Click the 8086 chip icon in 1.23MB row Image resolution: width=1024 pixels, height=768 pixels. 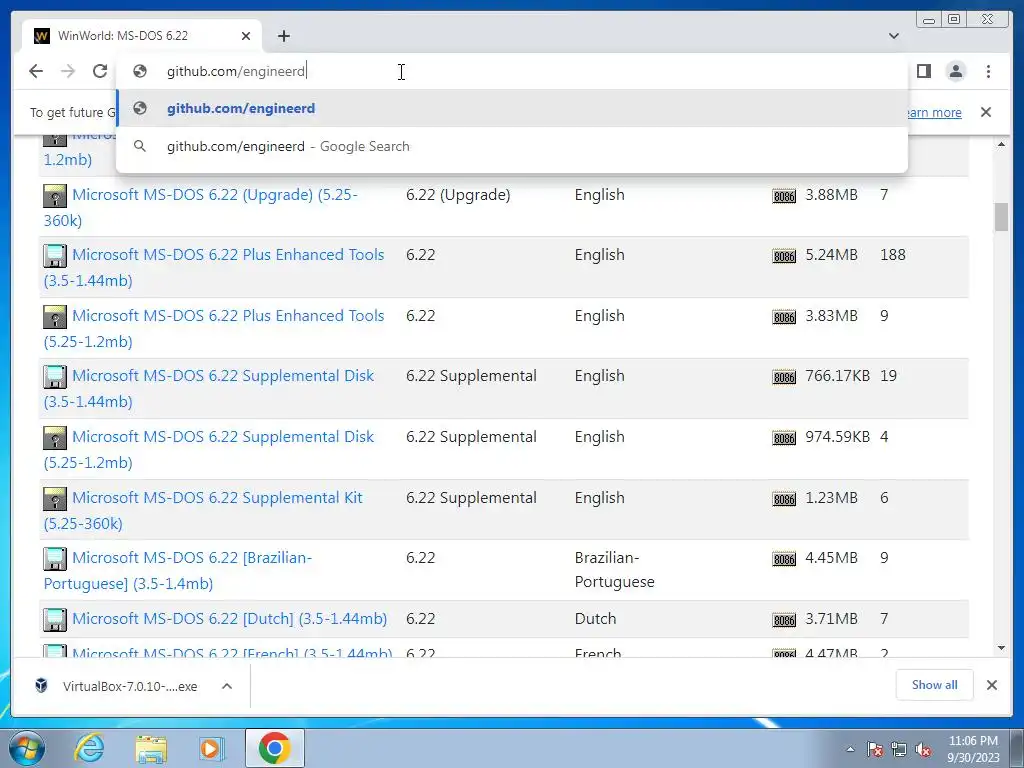(x=784, y=499)
